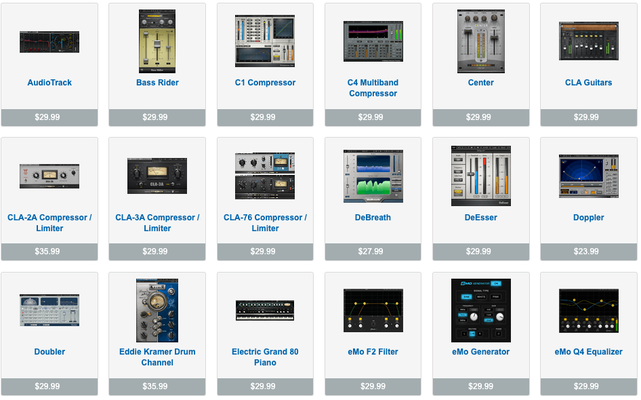Open the Bass Rider plugin image
This screenshot has width=641, height=400.
[x=157, y=41]
